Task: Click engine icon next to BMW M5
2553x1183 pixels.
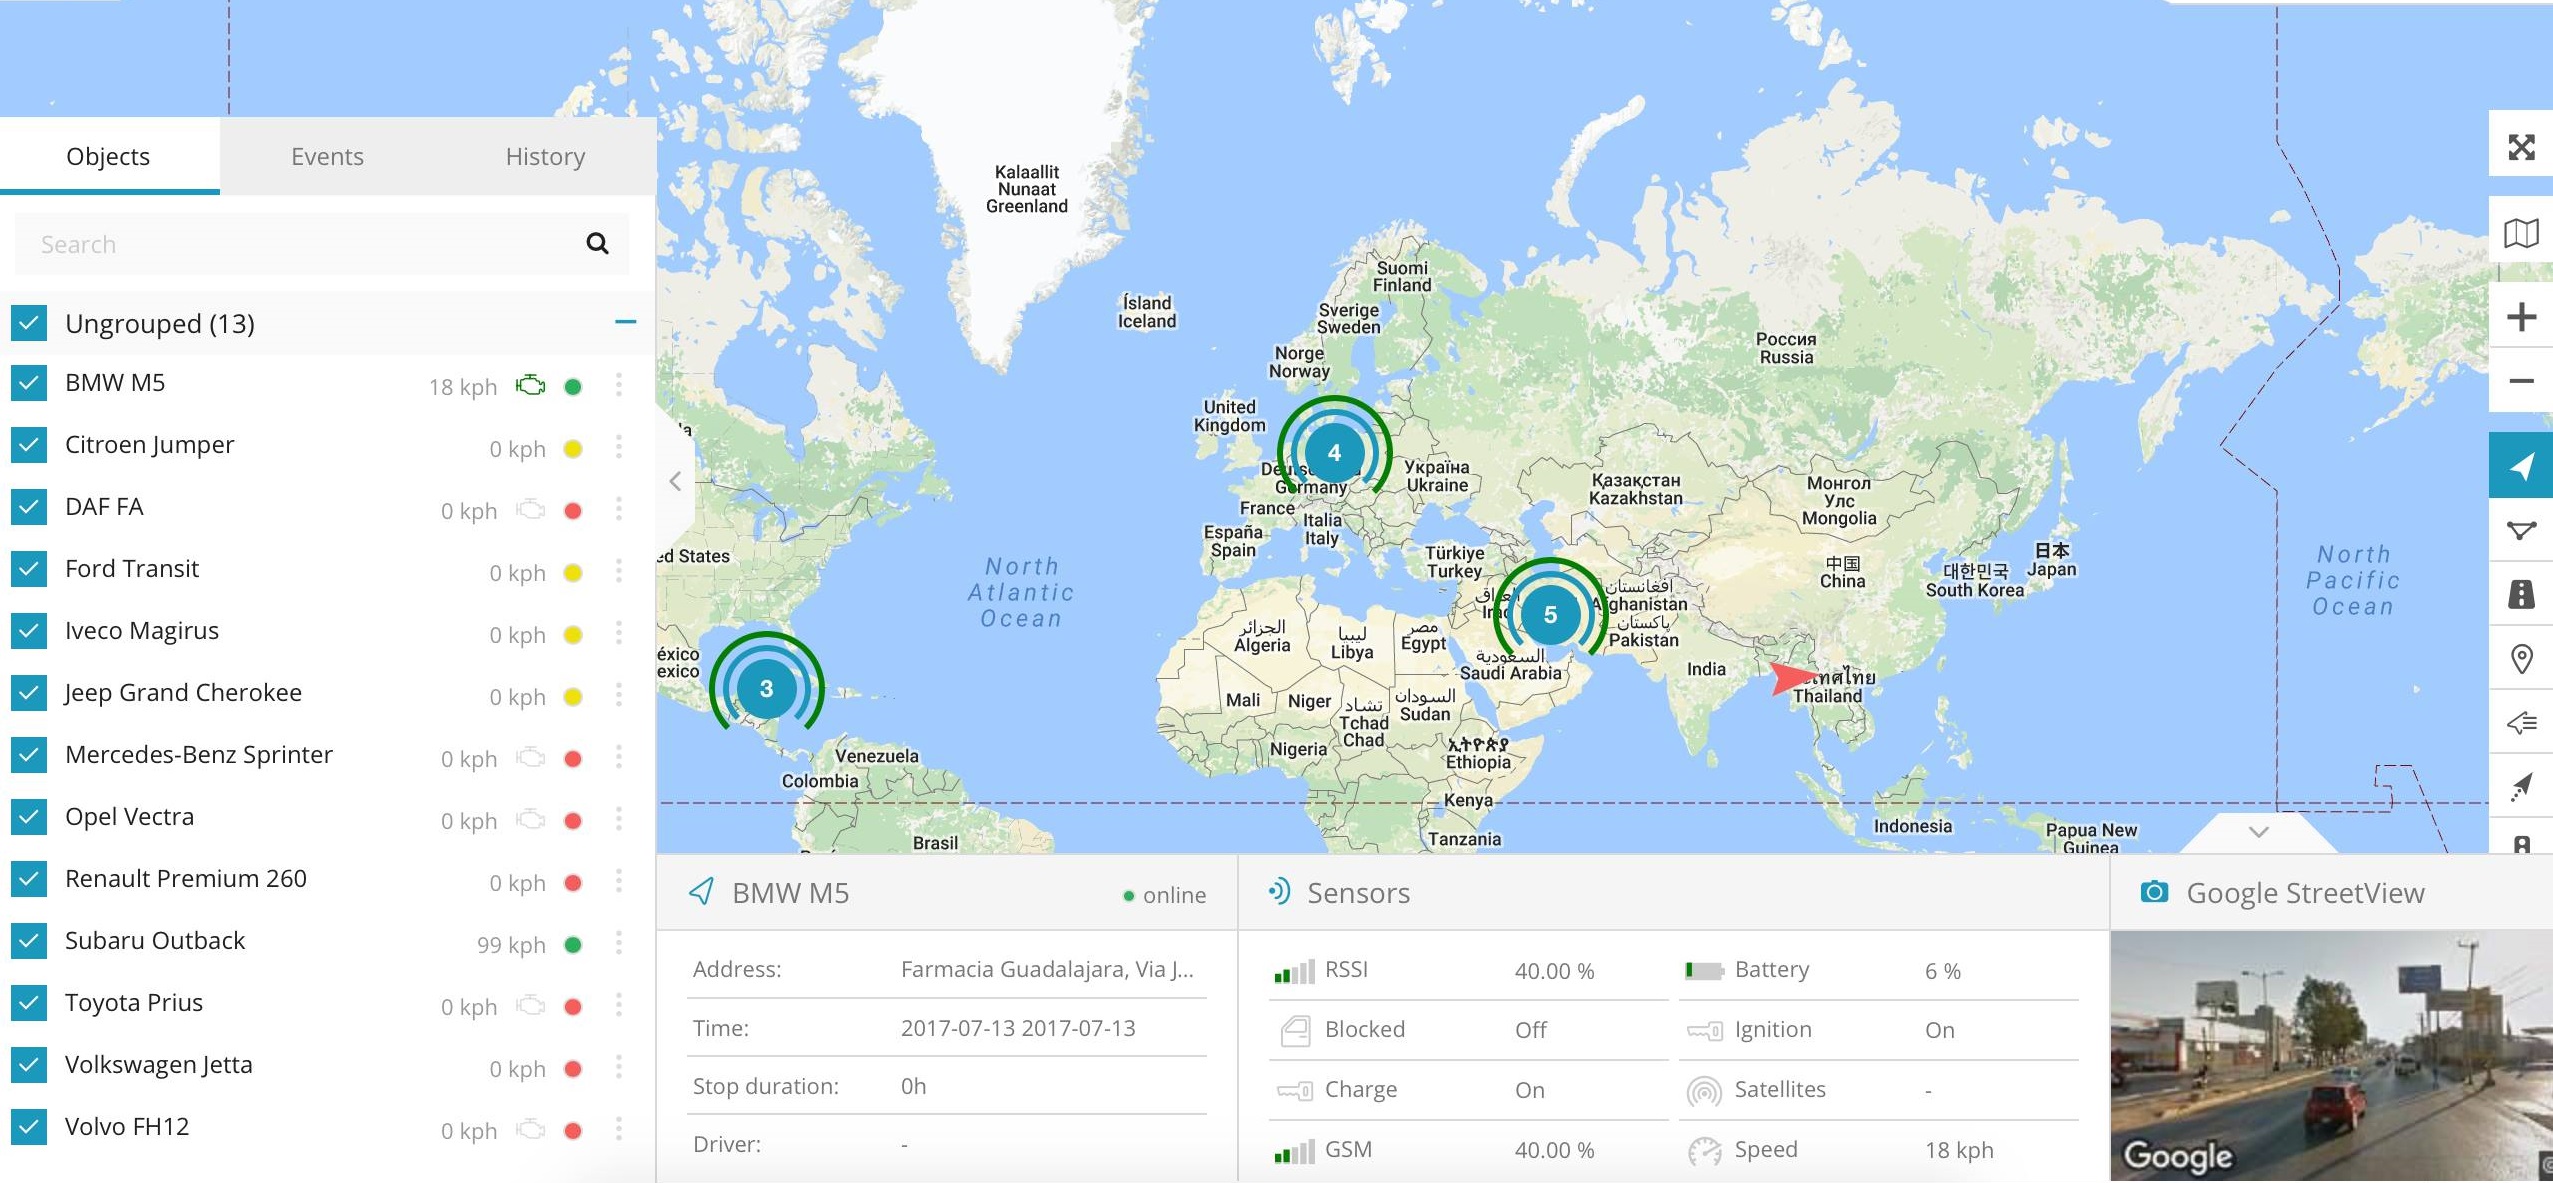Action: [530, 385]
